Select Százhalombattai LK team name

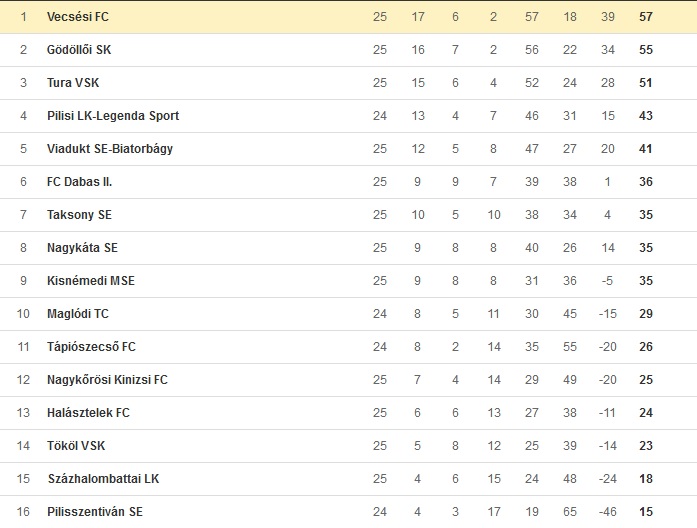104,479
